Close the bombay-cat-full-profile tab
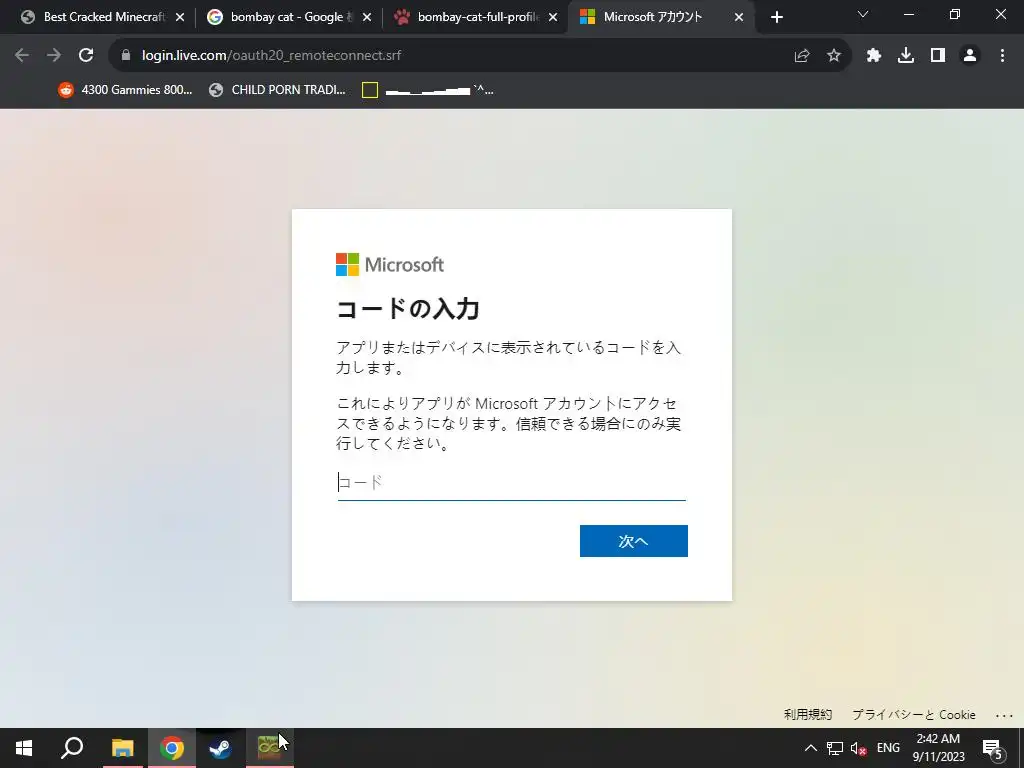The height and width of the screenshot is (768, 1024). tap(553, 18)
